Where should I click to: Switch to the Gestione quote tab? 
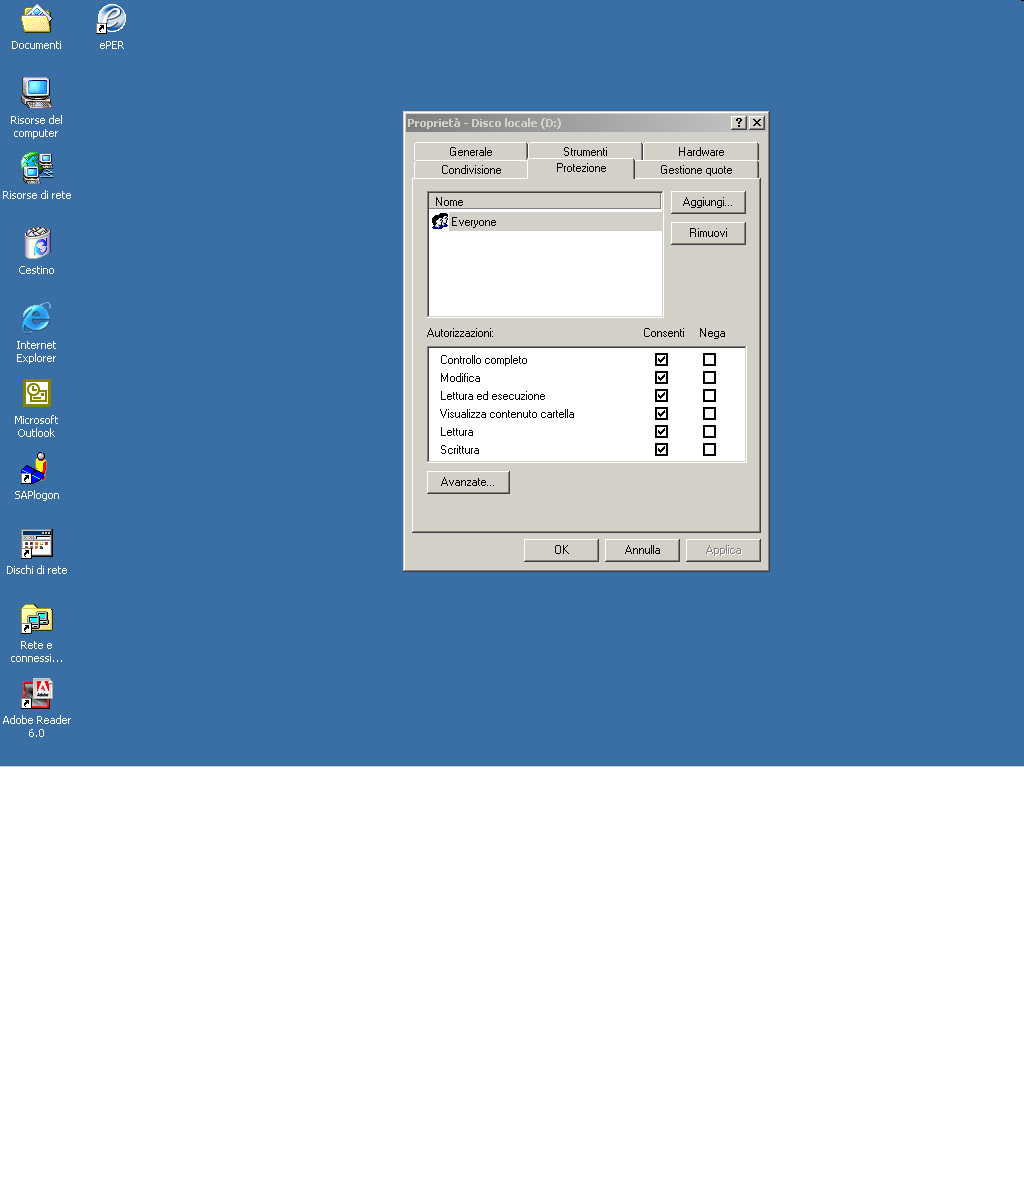[x=696, y=170]
